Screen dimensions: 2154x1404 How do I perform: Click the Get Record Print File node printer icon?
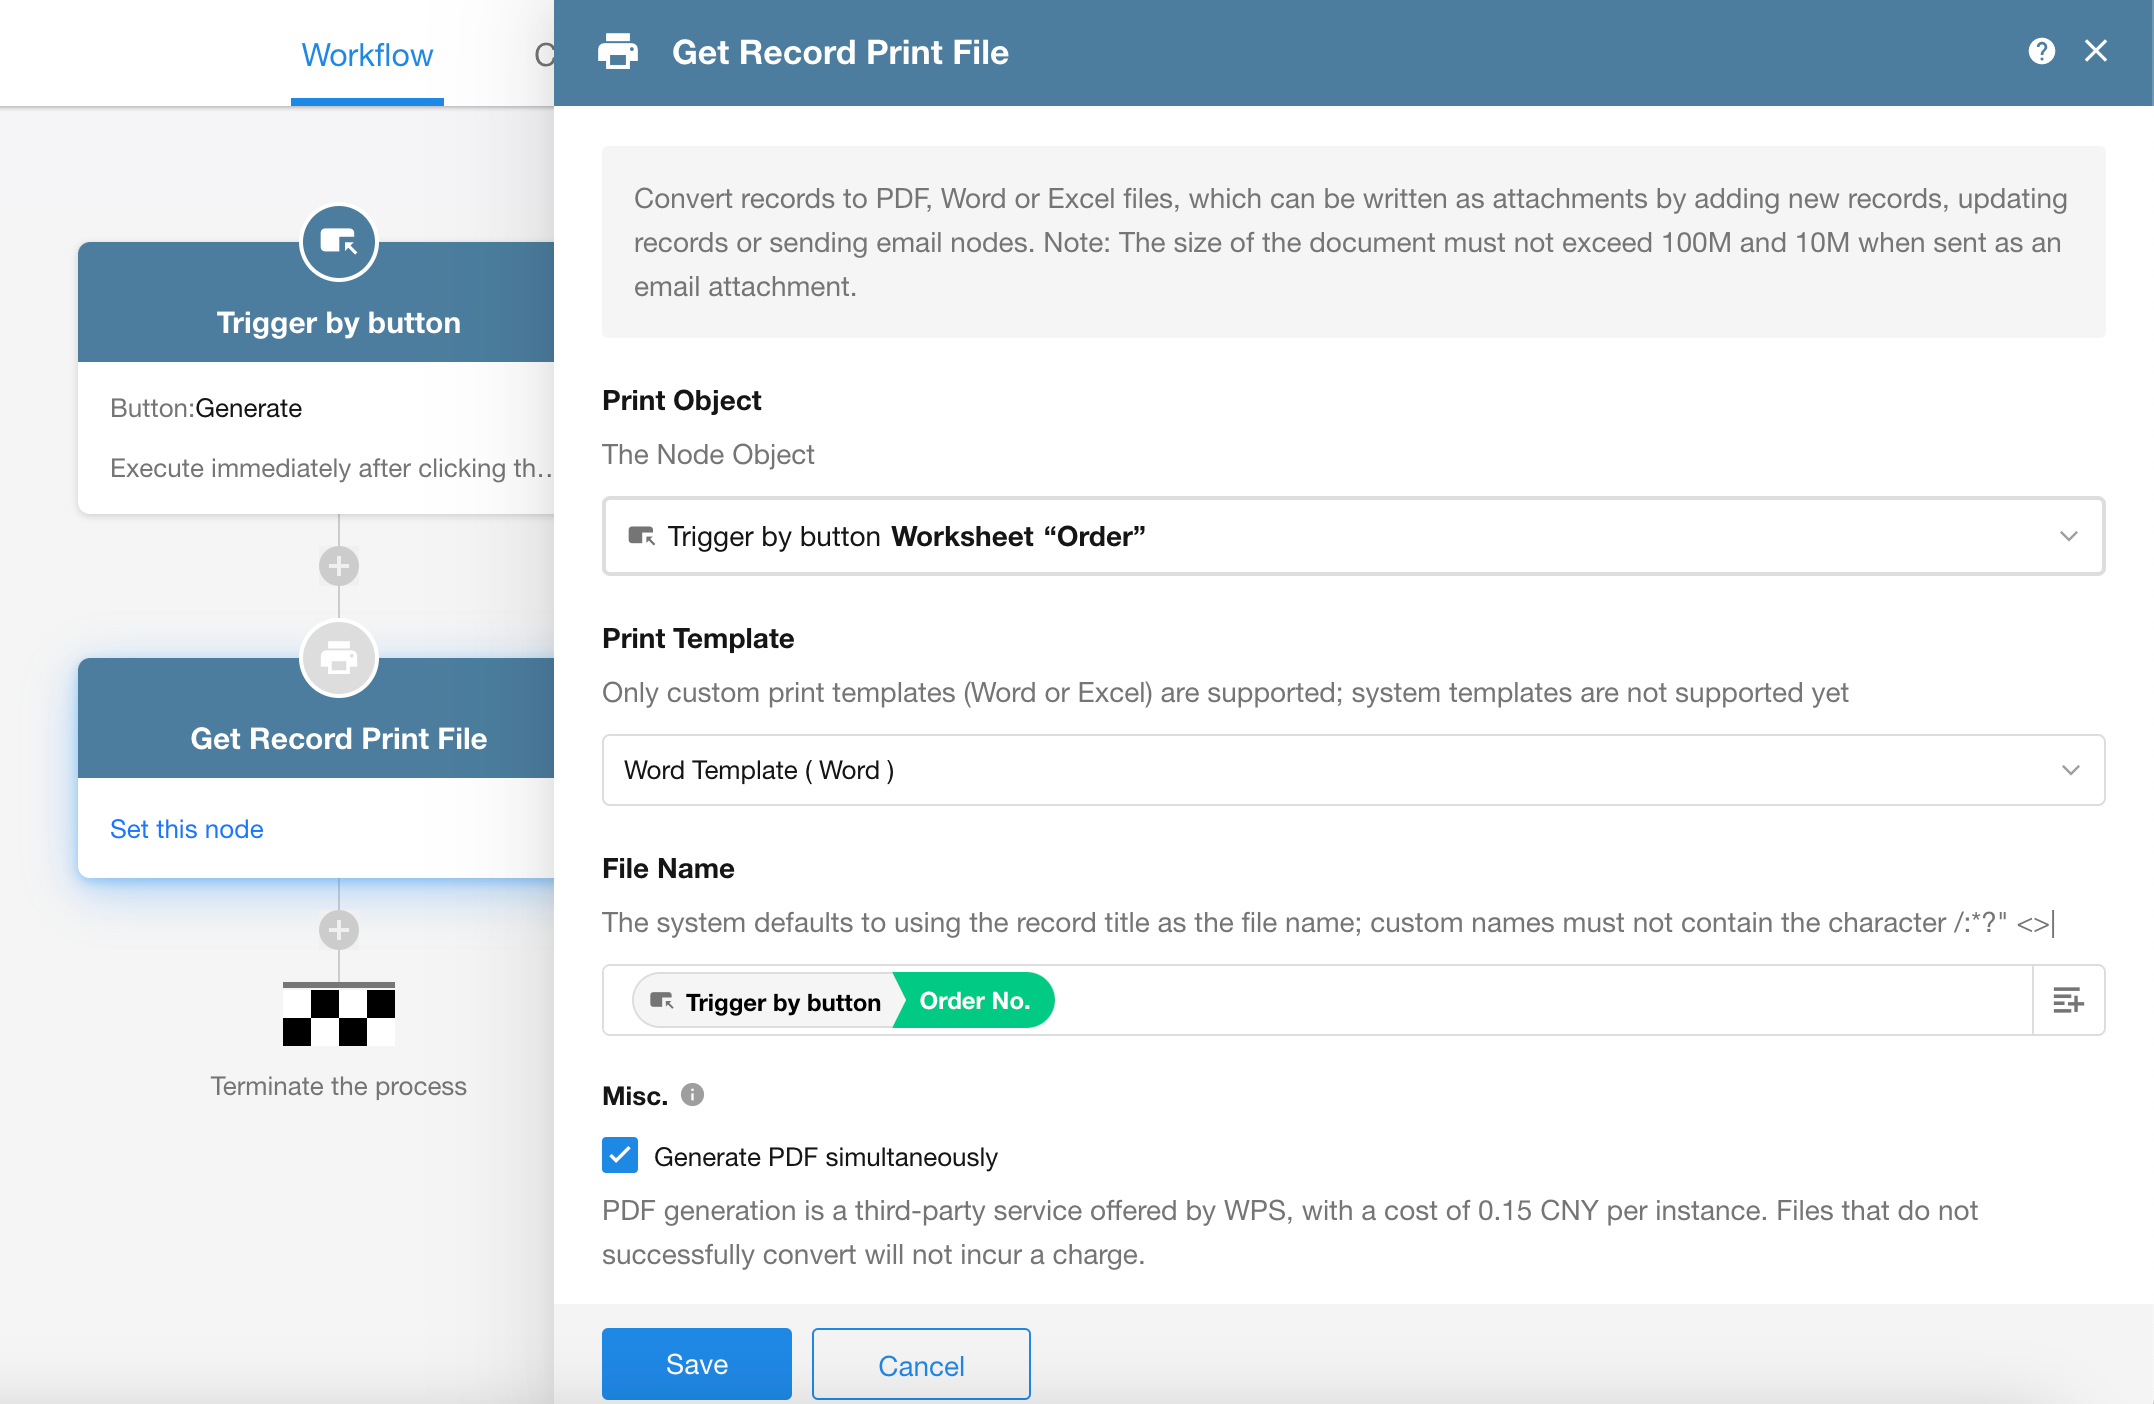[x=339, y=658]
